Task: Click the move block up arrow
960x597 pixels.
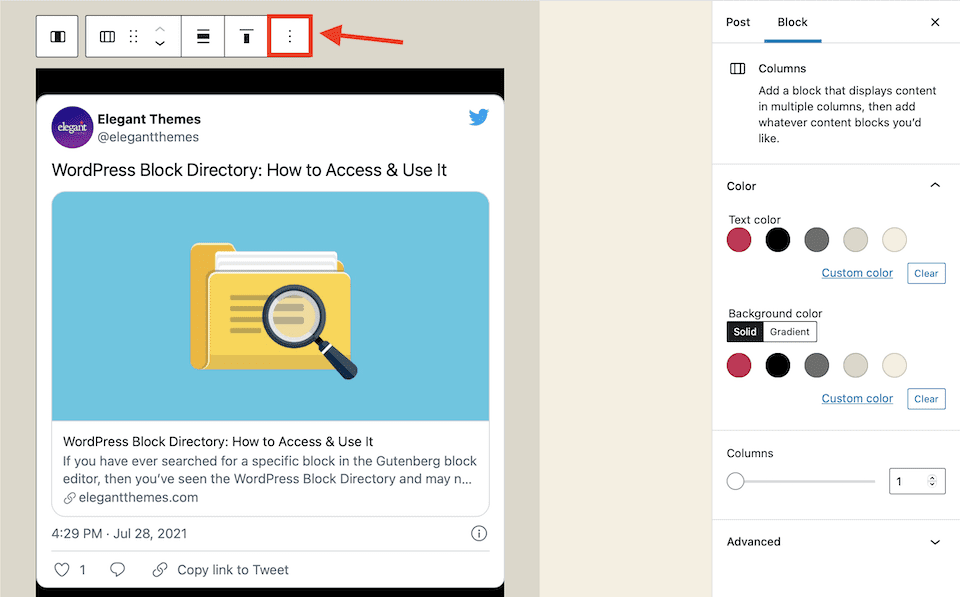Action: (x=160, y=29)
